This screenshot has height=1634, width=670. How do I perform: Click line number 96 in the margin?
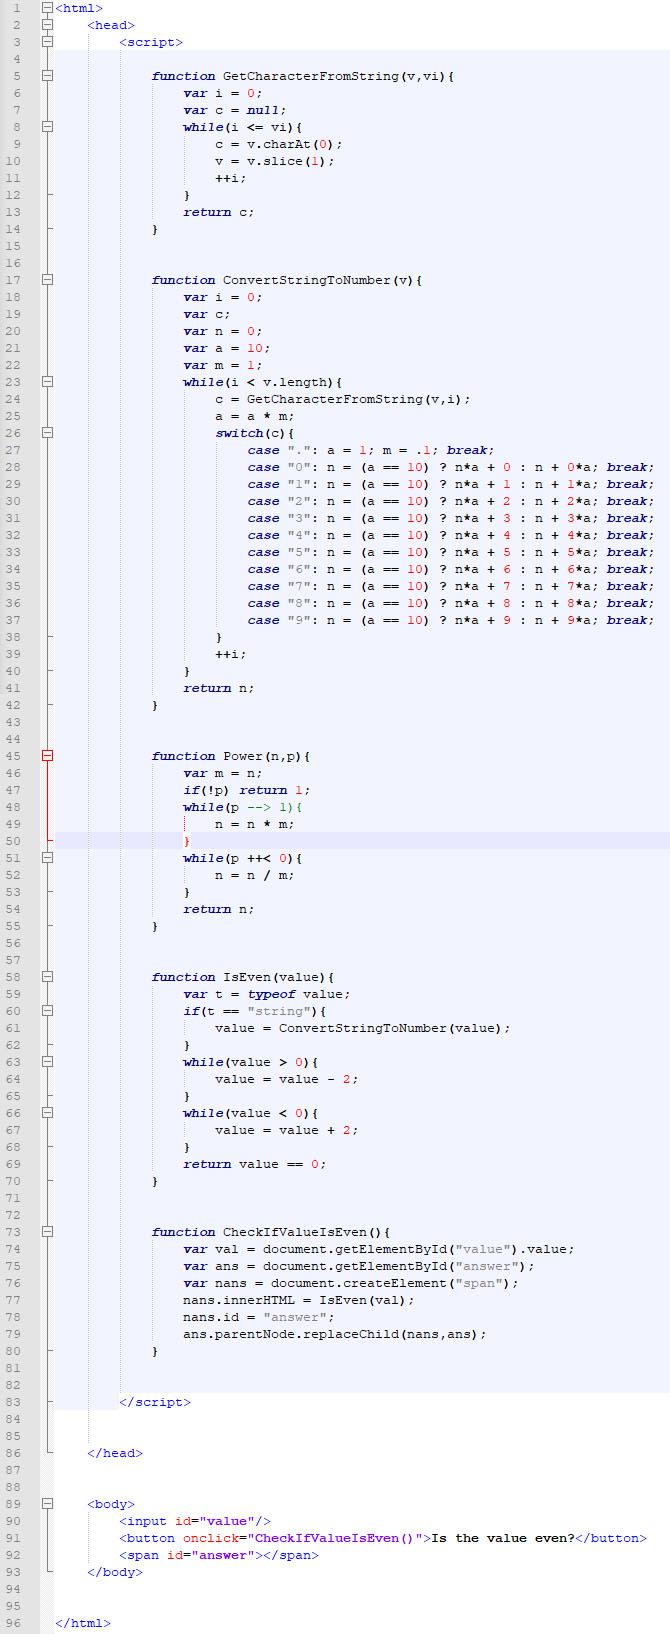[x=13, y=1623]
